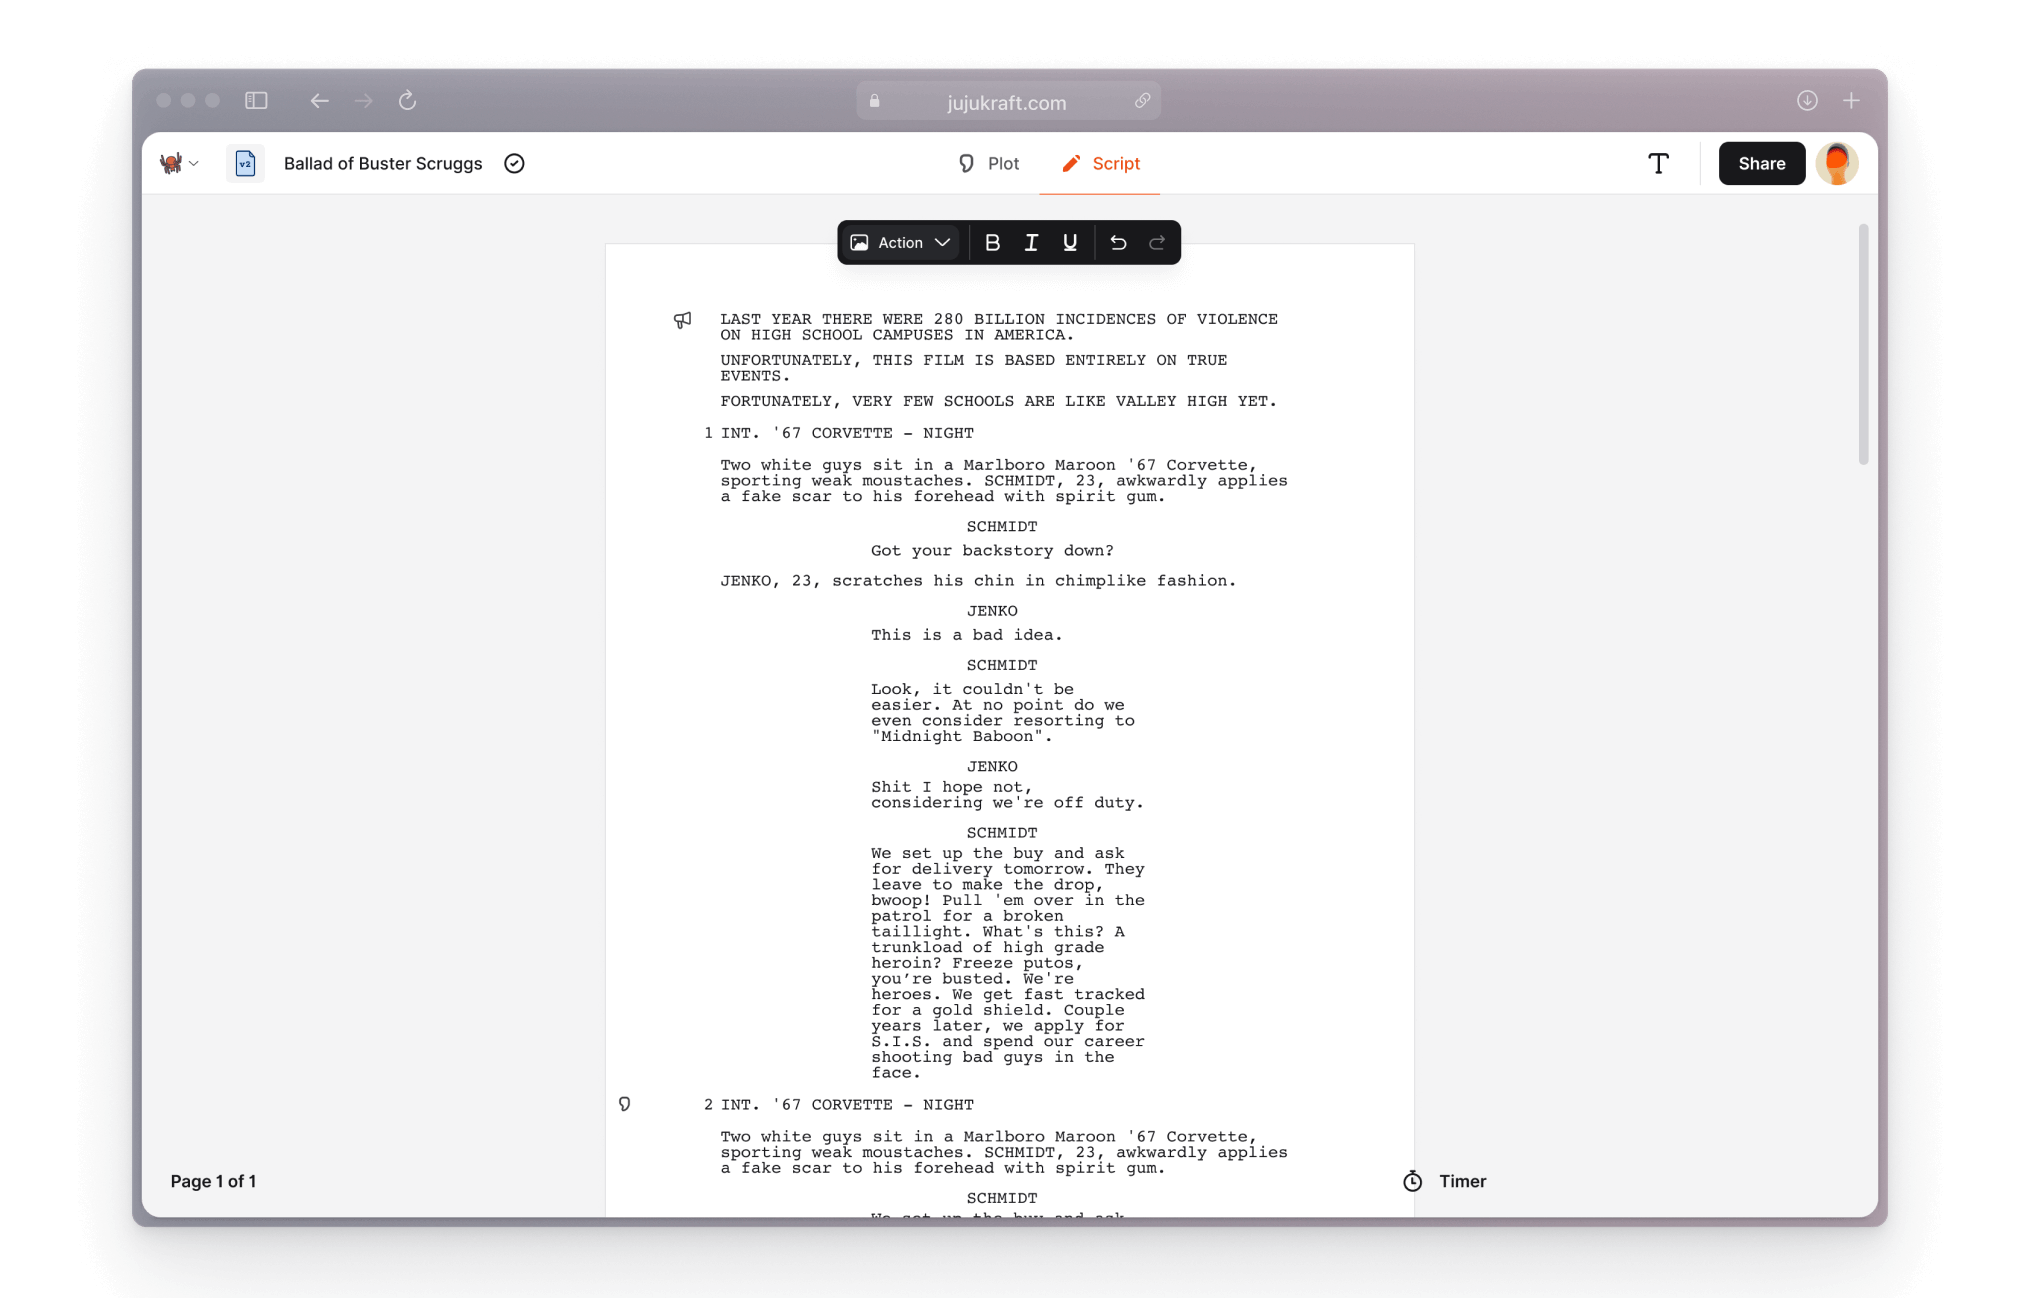
Task: Click the megaphone icon beside opening text
Action: click(682, 320)
